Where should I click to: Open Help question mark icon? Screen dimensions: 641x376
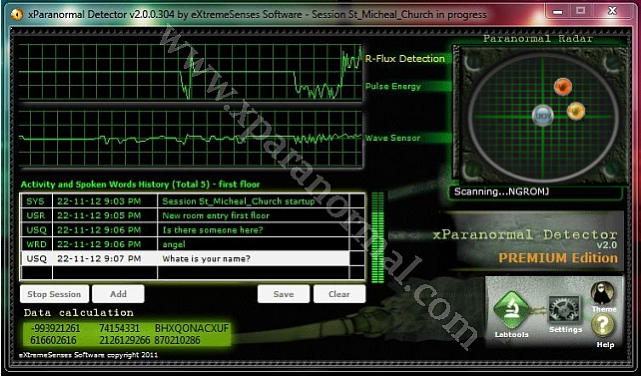point(603,326)
